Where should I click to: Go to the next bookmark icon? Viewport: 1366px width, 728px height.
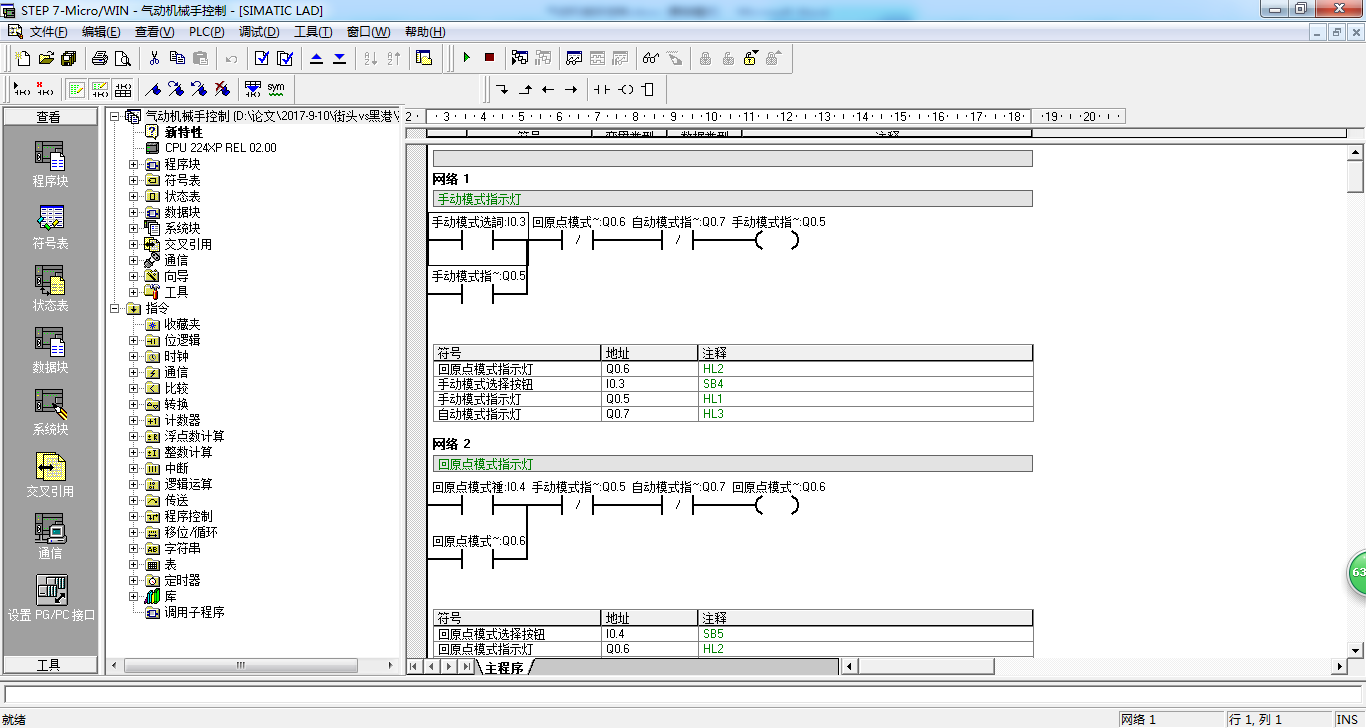click(175, 89)
